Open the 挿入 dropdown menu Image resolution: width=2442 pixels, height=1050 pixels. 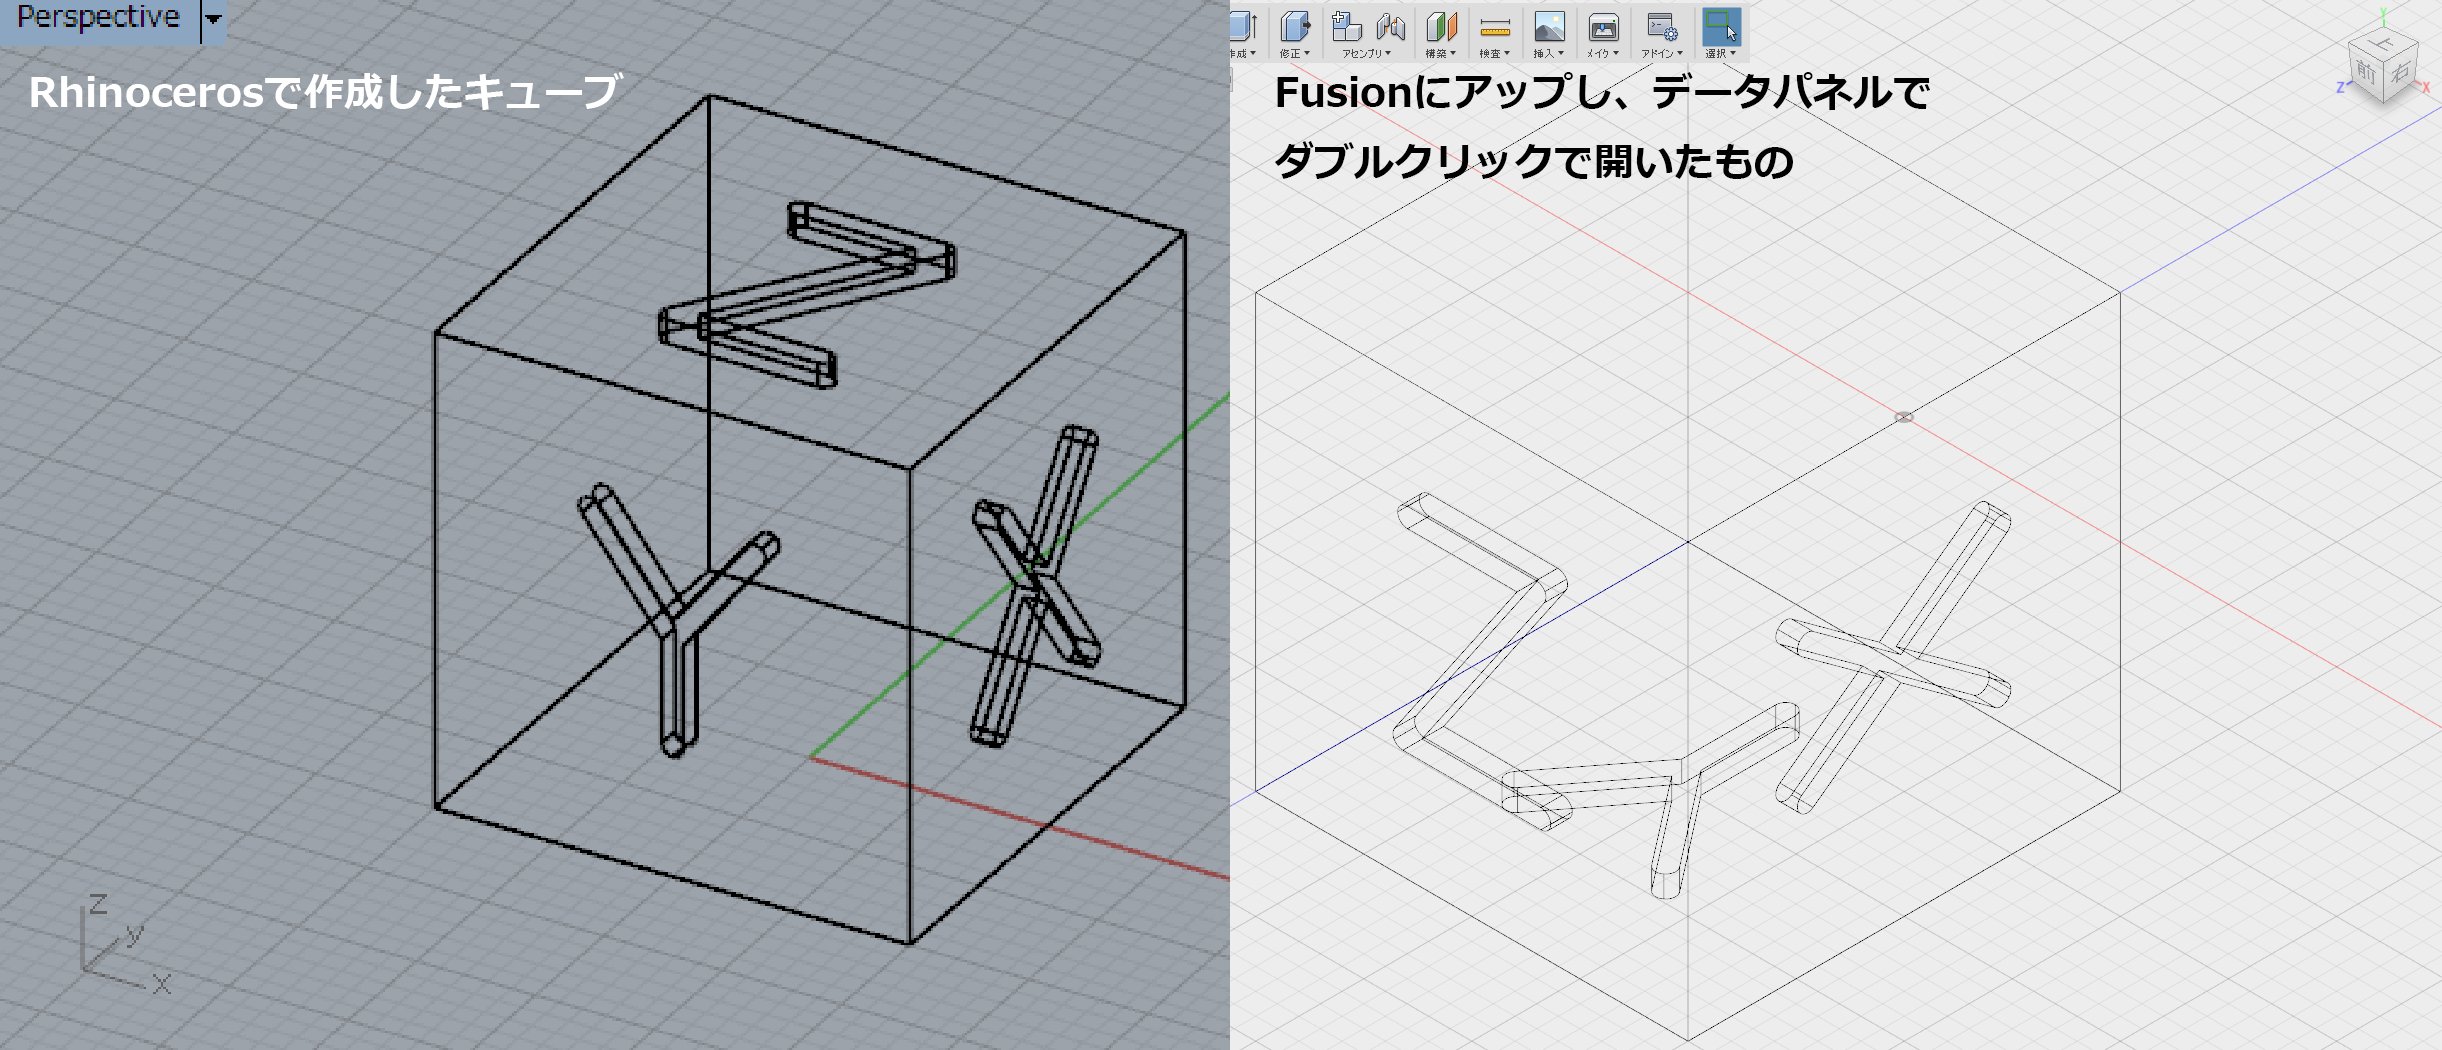coord(1548,54)
